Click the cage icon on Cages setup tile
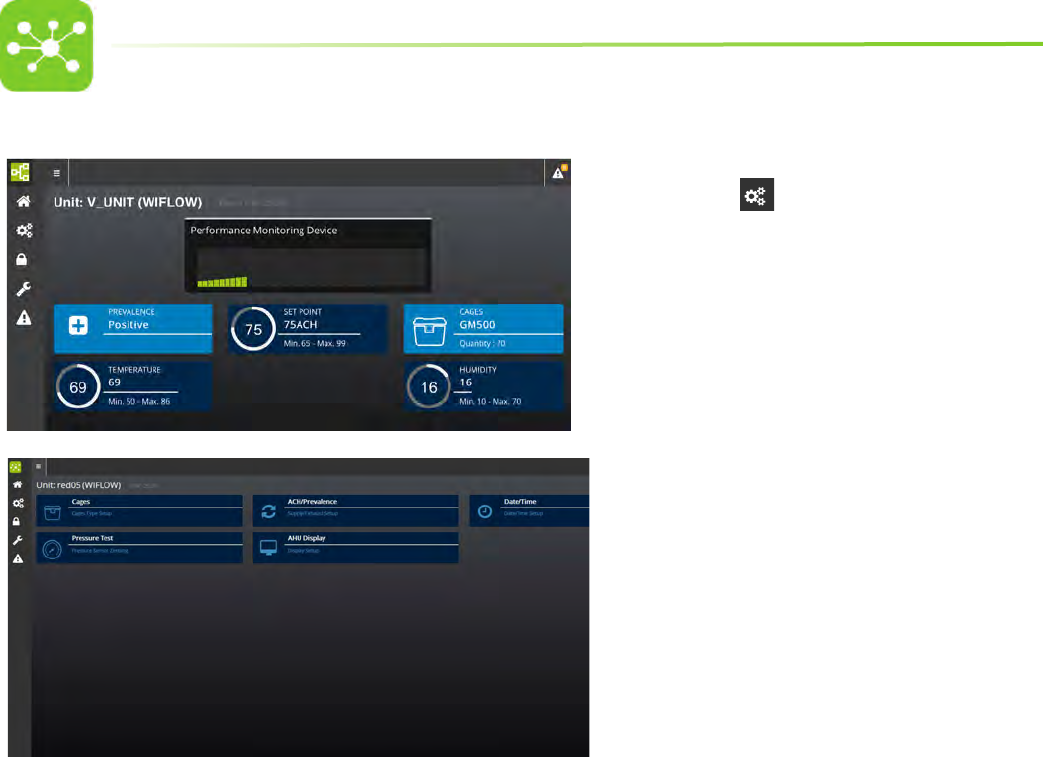This screenshot has height=757, width=1043. [x=52, y=512]
